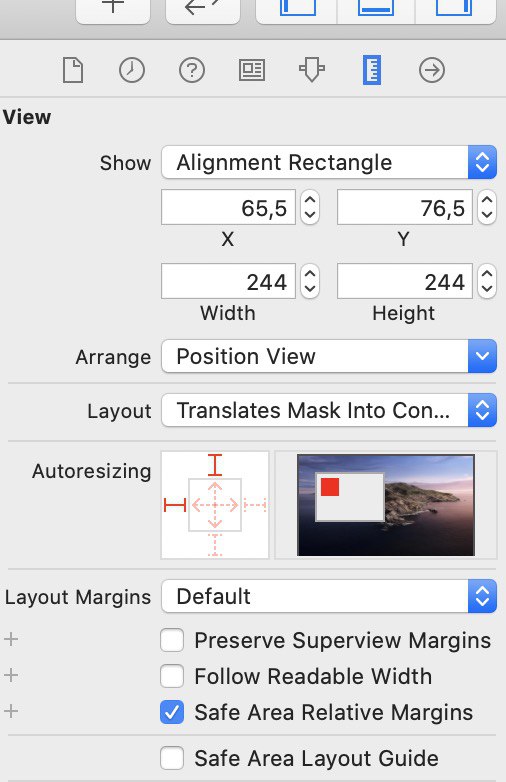The height and width of the screenshot is (782, 506).
Task: Open the Arrange Position View dropdown
Action: tap(329, 356)
